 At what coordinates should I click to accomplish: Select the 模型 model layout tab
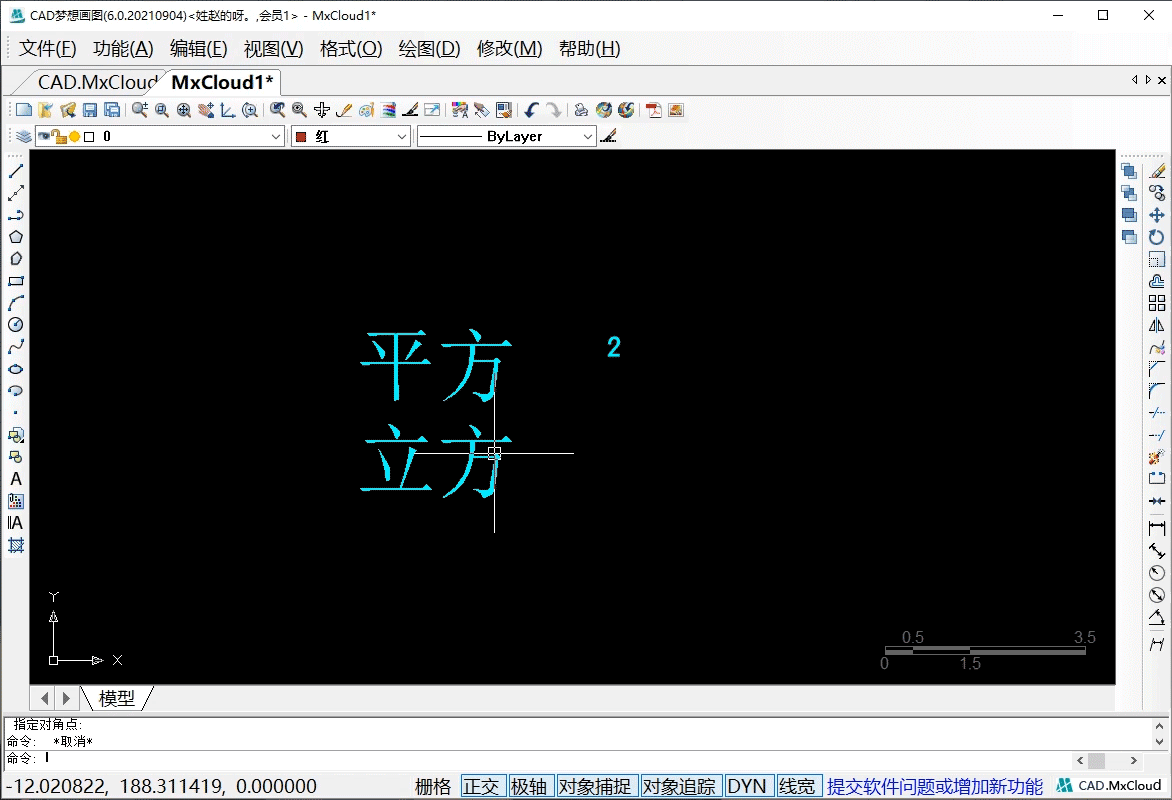(x=117, y=698)
